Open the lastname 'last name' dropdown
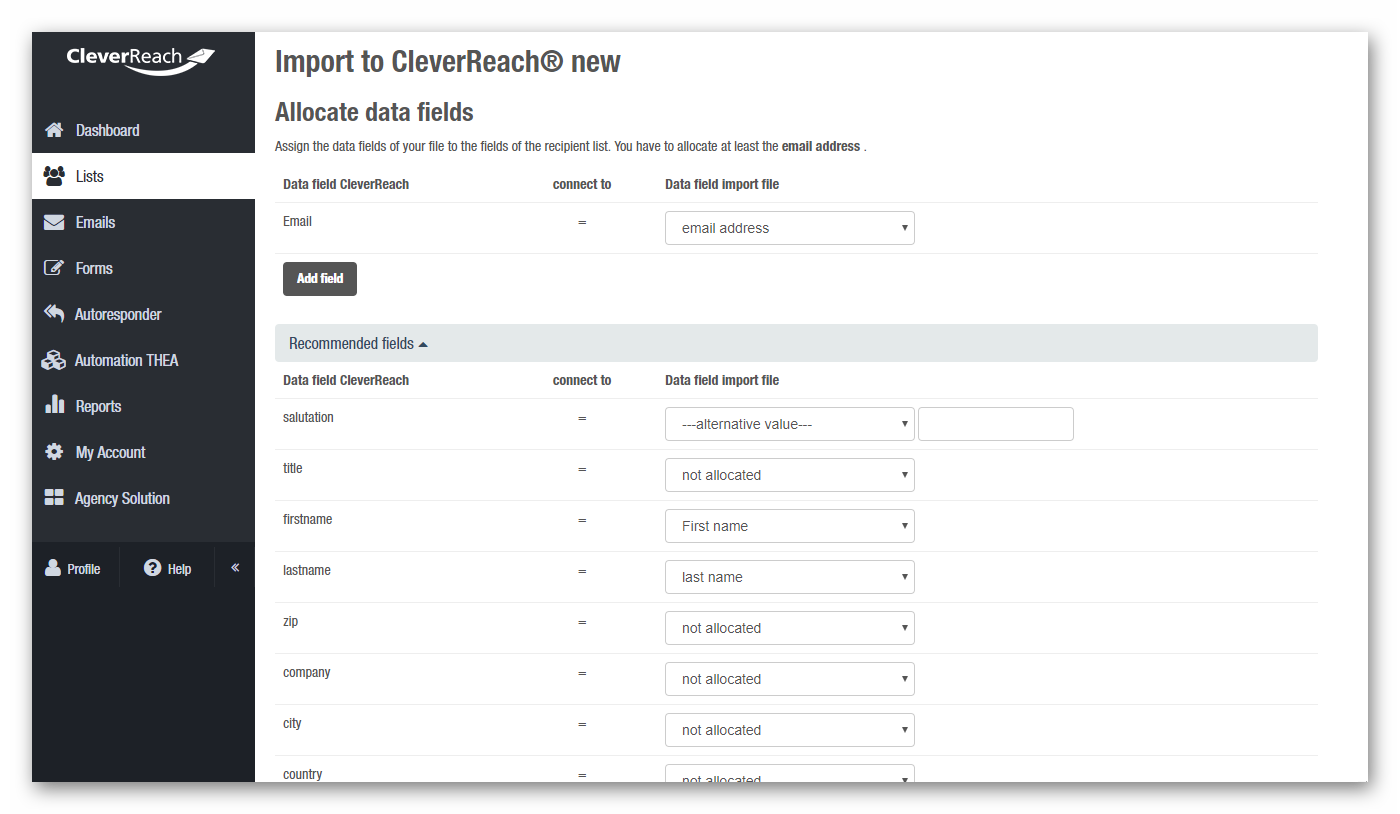This screenshot has width=1400, height=814. pos(790,577)
